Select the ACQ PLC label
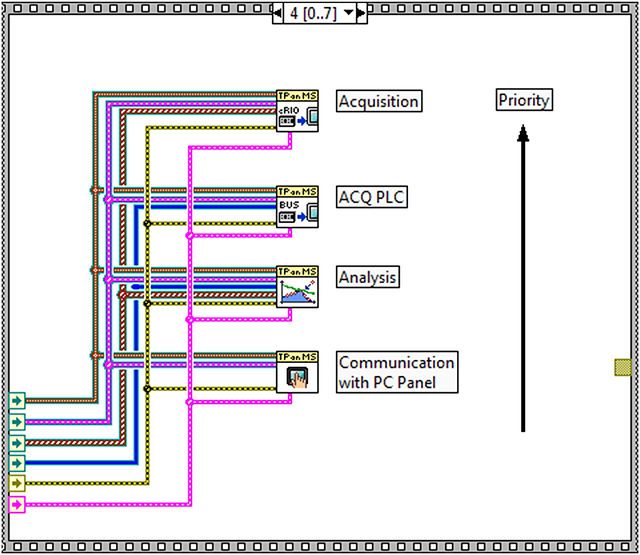 pos(372,197)
